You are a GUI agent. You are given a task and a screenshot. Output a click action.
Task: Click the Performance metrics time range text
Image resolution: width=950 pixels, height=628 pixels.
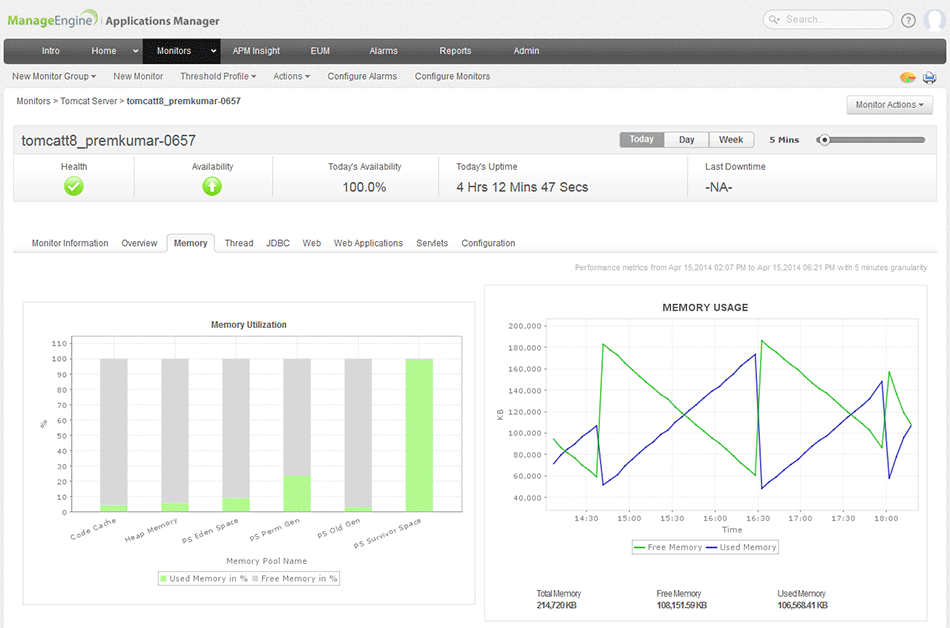pyautogui.click(x=751, y=267)
